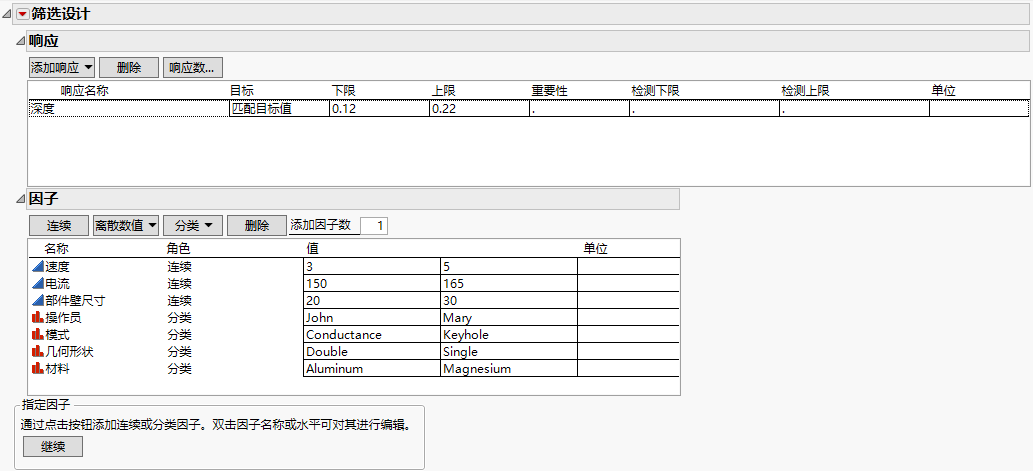Add a 连续 factor

tap(59, 225)
